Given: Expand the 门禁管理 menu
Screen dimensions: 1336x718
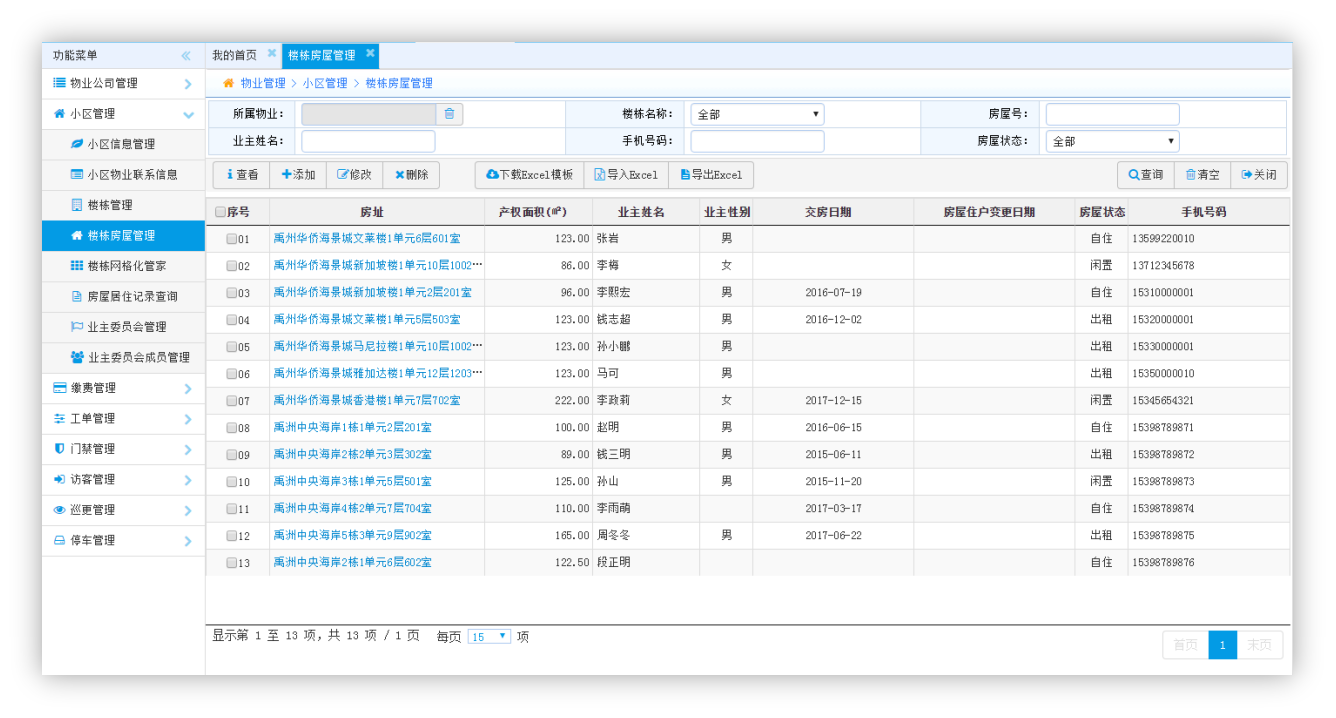Looking at the screenshot, I should coord(123,449).
